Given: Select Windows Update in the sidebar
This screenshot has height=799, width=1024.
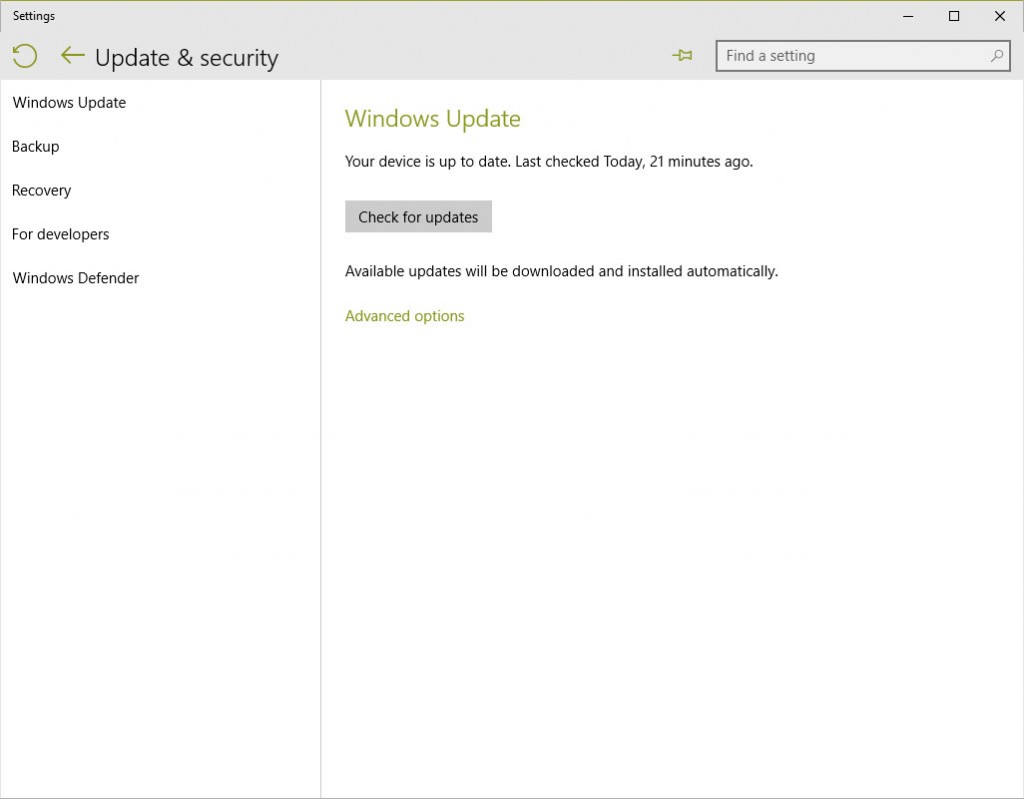Looking at the screenshot, I should (x=69, y=103).
